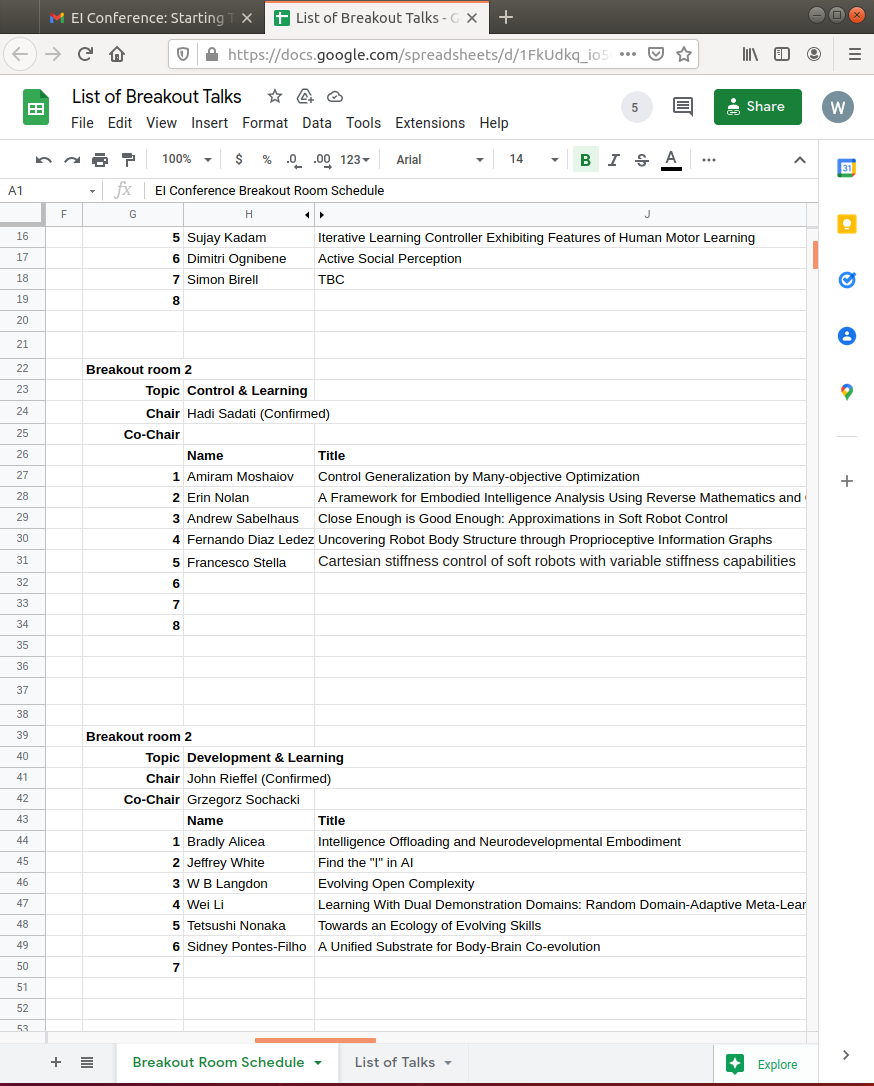Open Google Maps in side panel

coord(846,392)
